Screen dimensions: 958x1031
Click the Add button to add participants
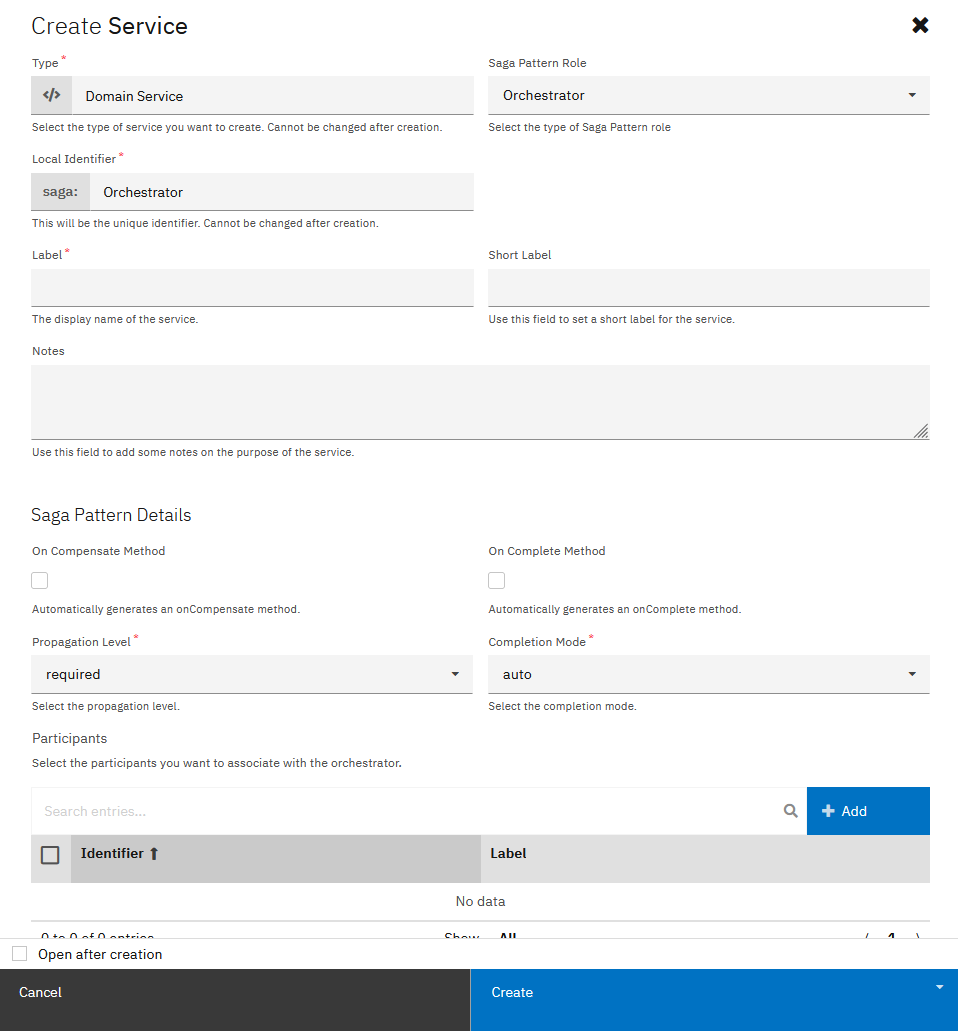868,811
